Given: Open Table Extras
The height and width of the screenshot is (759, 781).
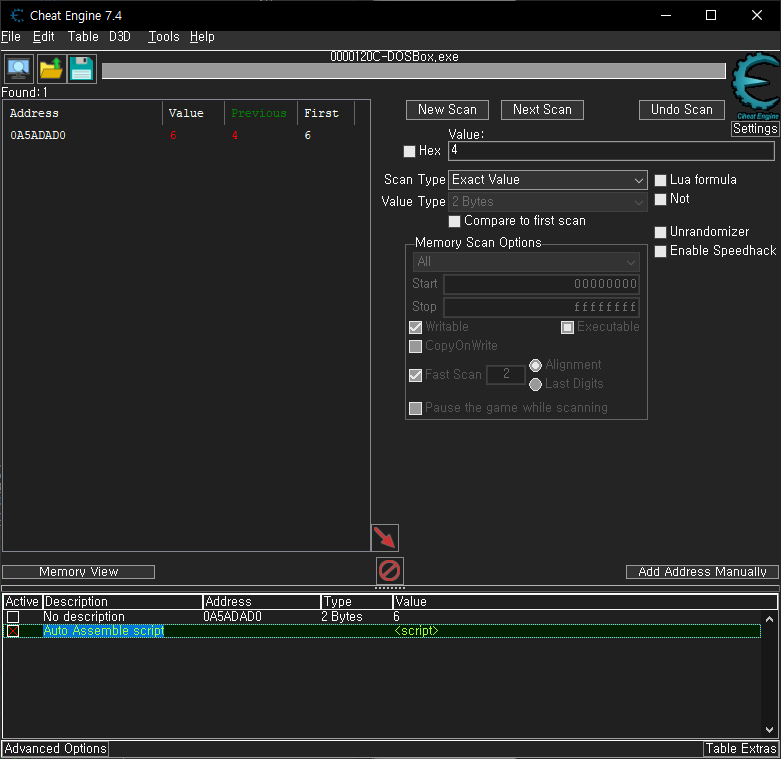Looking at the screenshot, I should [x=741, y=749].
